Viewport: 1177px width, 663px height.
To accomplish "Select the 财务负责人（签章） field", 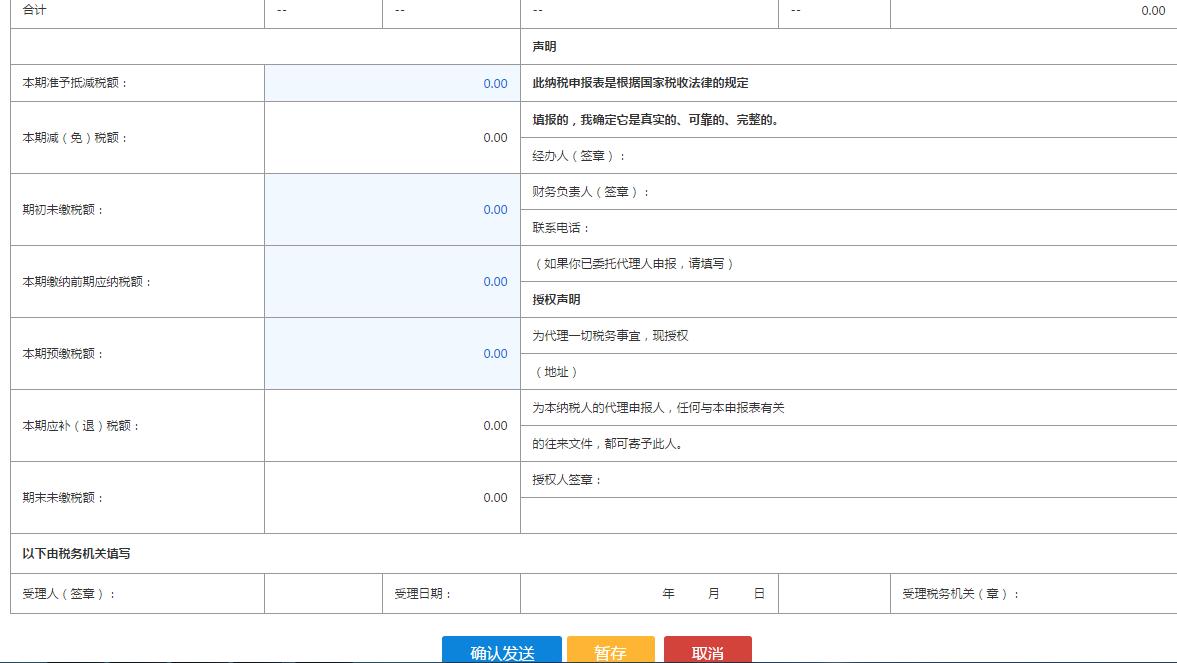I will [x=850, y=192].
